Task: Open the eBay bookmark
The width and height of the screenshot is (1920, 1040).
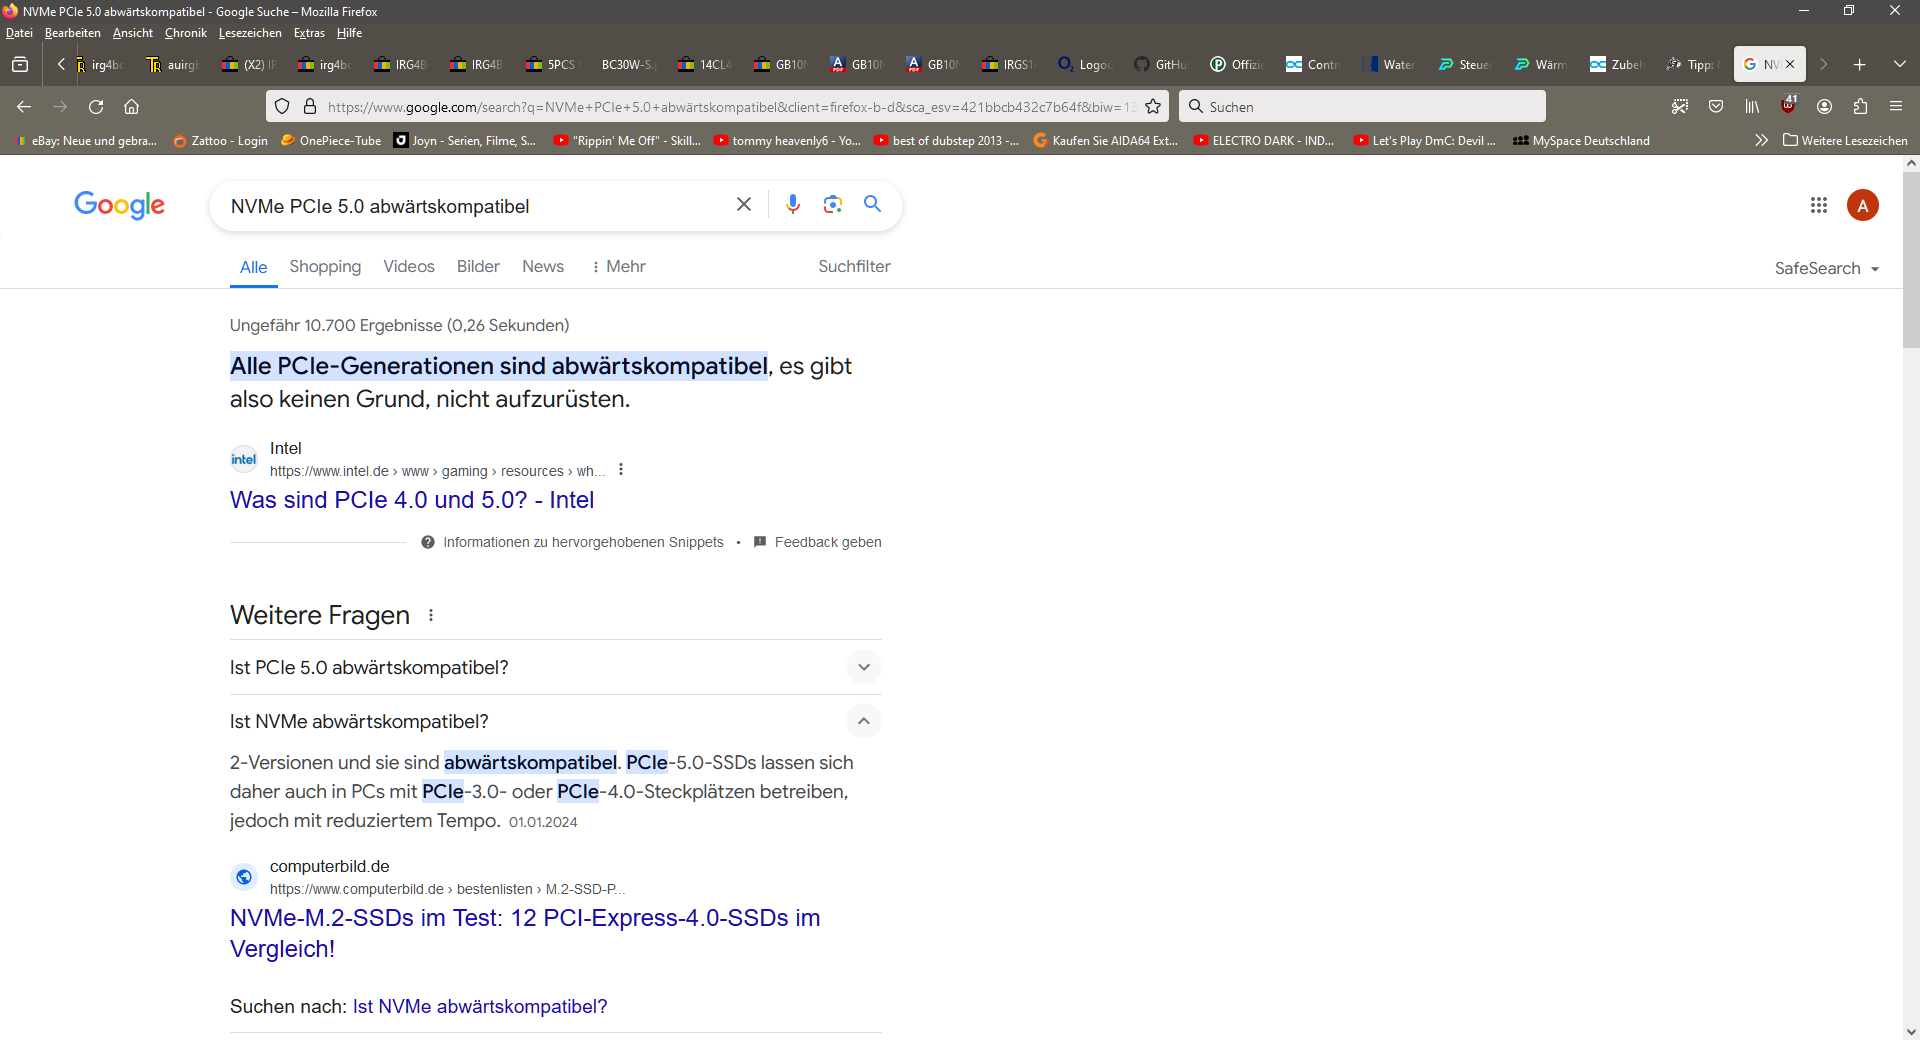Action: coord(86,140)
